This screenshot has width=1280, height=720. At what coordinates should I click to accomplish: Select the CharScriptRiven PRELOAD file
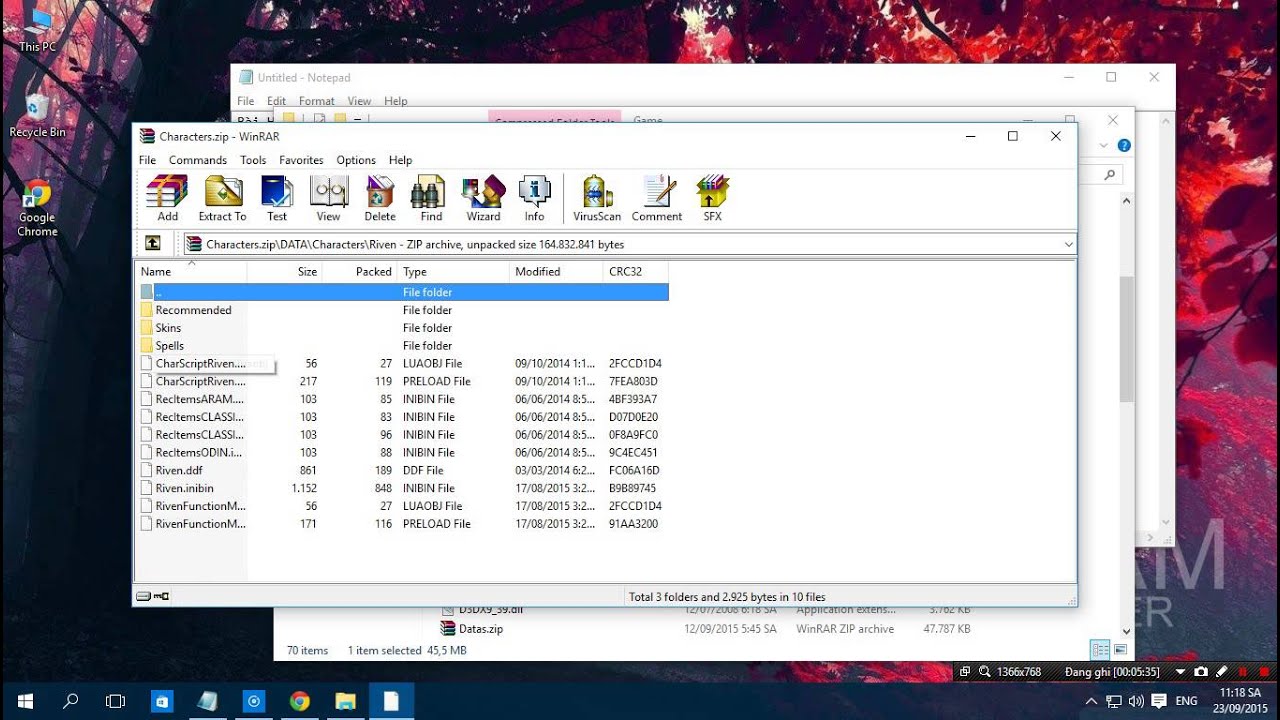pyautogui.click(x=402, y=381)
